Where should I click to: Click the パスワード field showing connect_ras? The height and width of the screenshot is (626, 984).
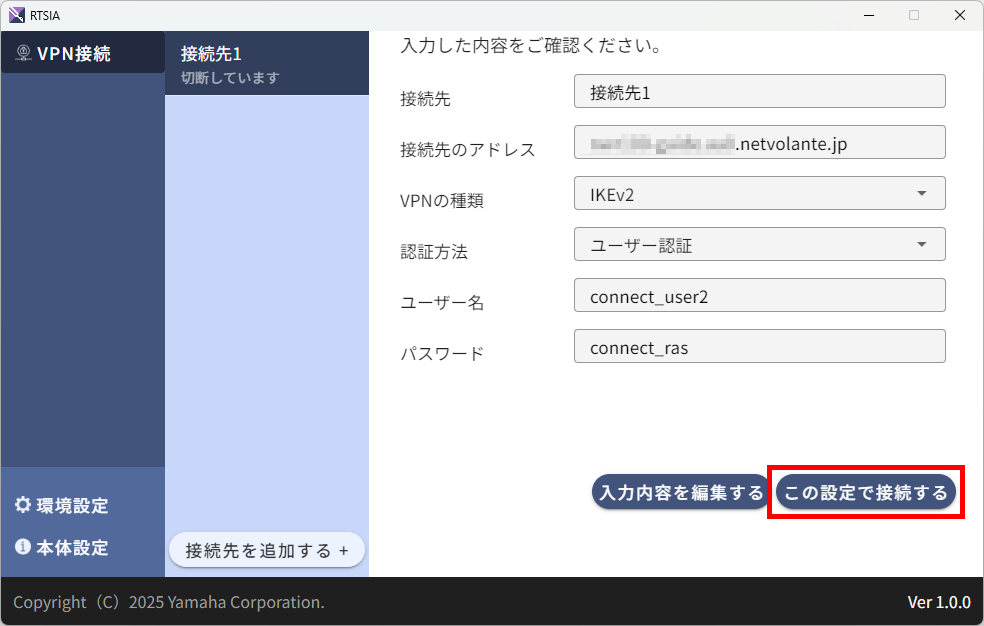759,346
